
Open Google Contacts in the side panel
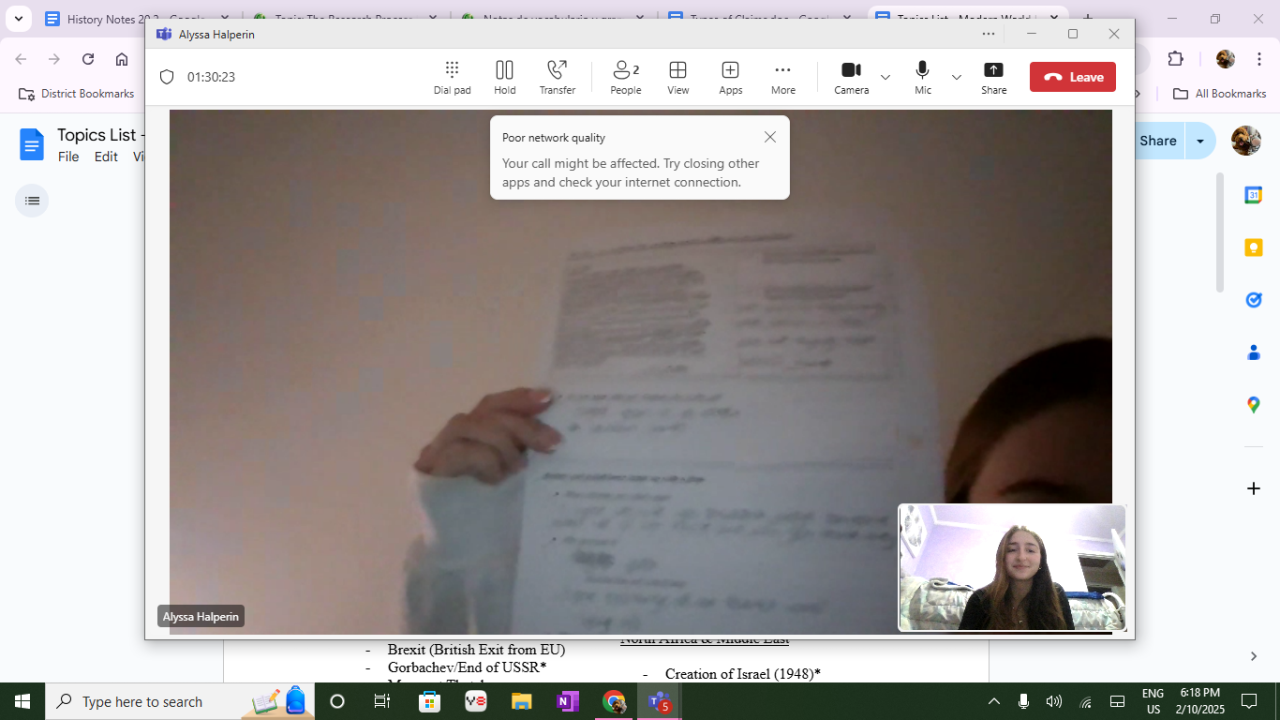point(1253,352)
